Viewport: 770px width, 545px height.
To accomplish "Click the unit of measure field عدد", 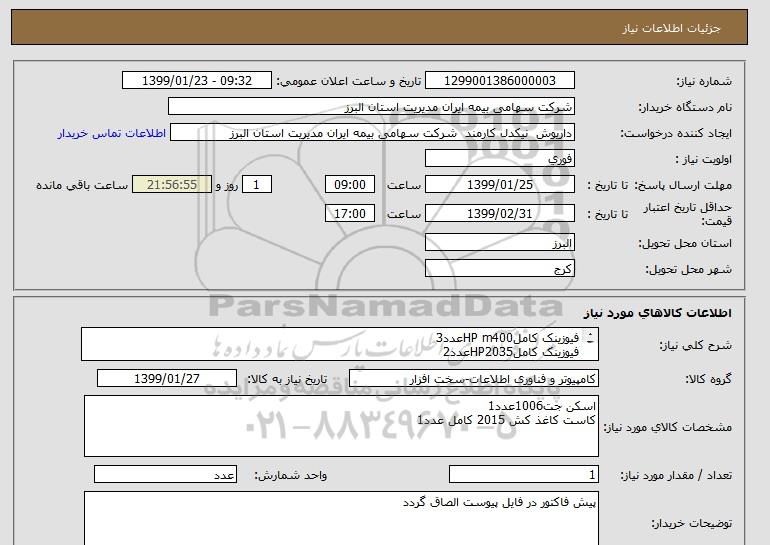I will (165, 474).
